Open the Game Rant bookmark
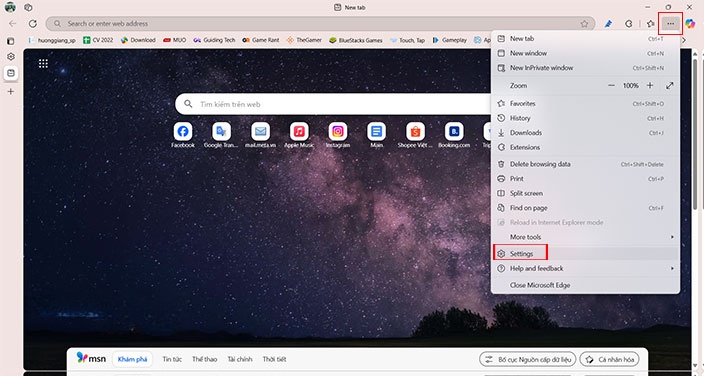704x376 pixels. (261, 40)
